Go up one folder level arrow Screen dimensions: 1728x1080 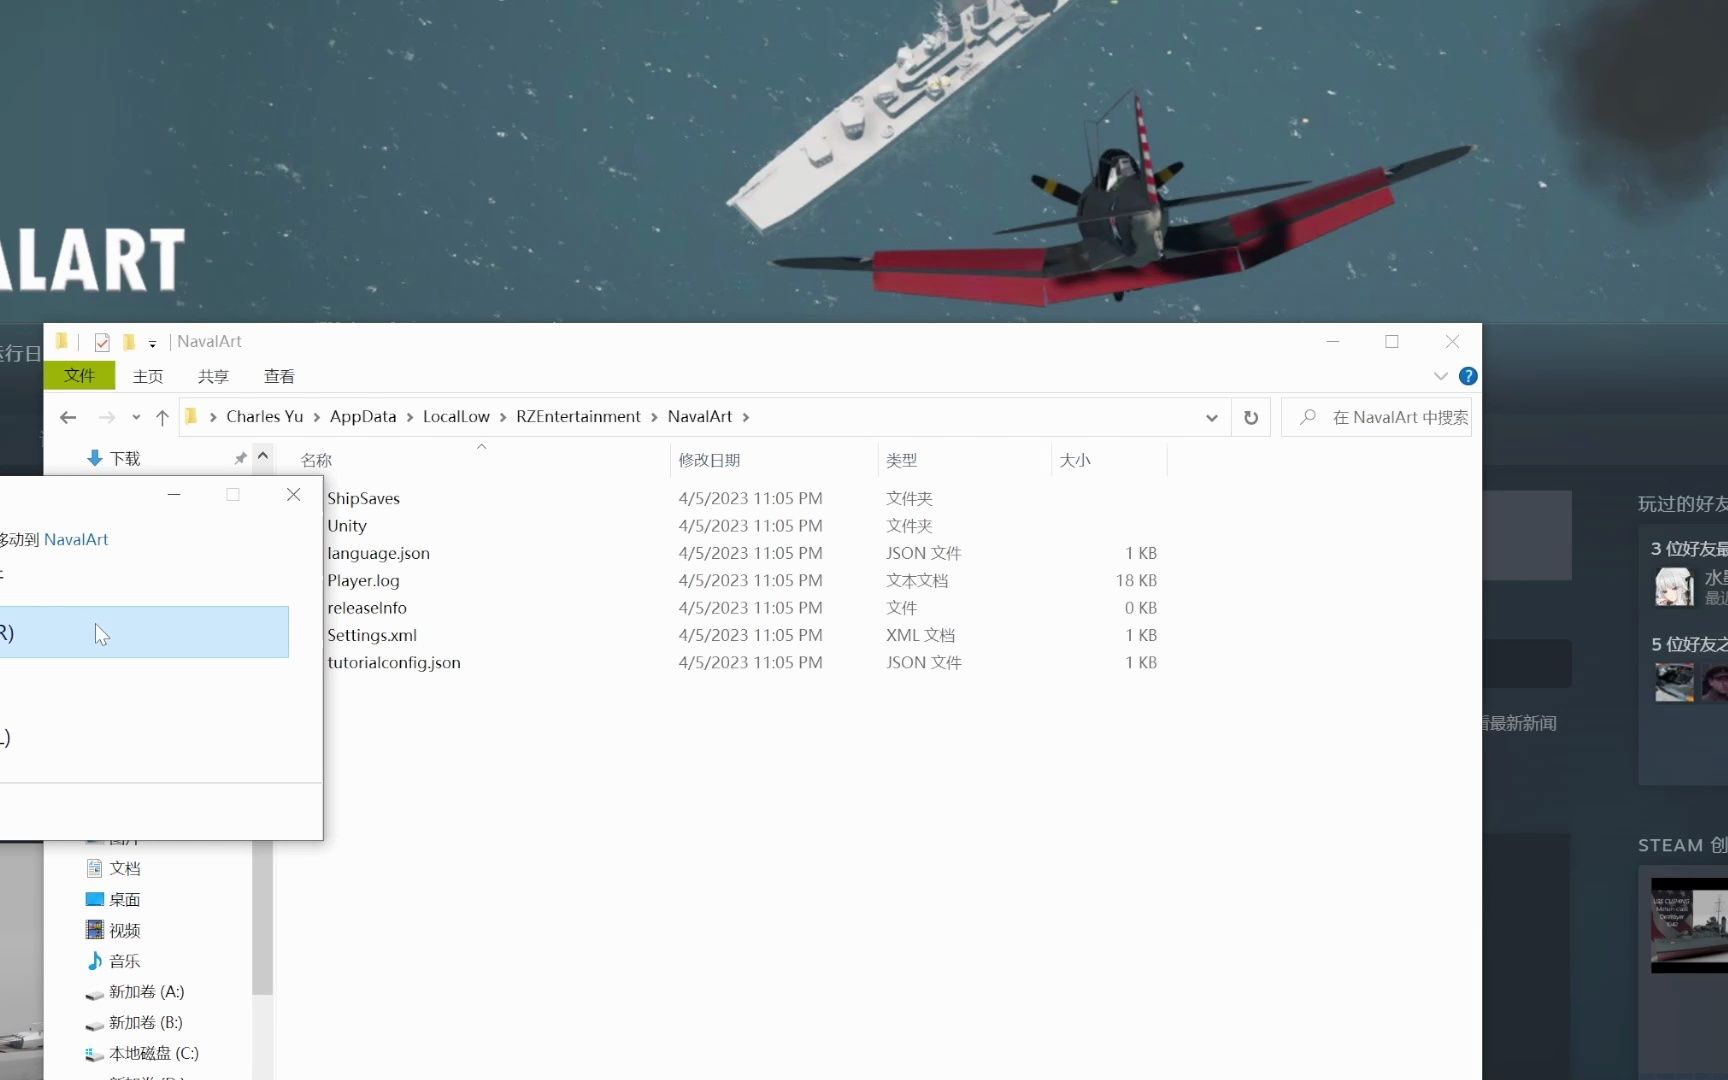tap(162, 417)
